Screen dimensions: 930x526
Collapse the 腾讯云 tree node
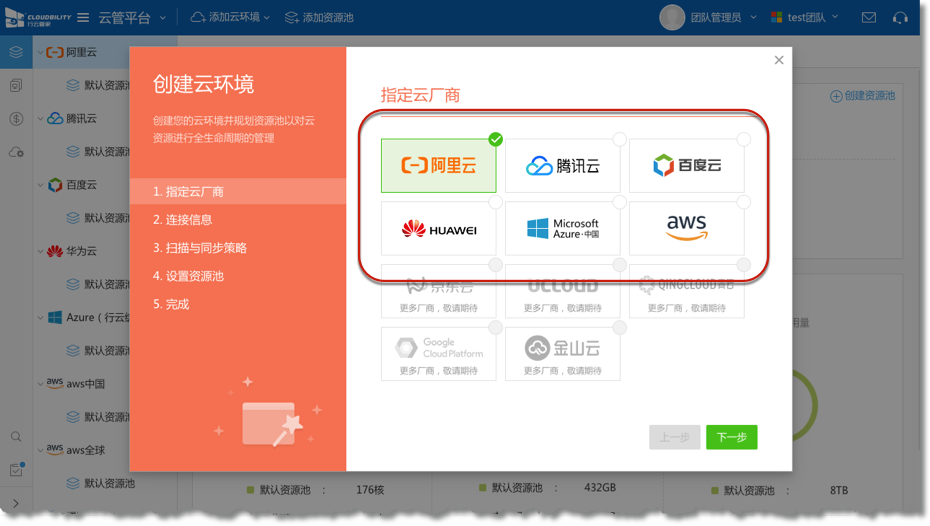[x=40, y=119]
